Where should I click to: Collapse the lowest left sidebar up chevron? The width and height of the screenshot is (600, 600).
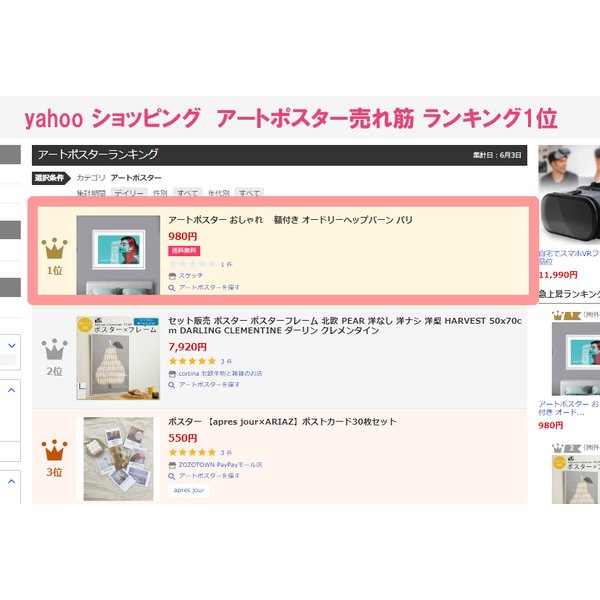pyautogui.click(x=12, y=481)
